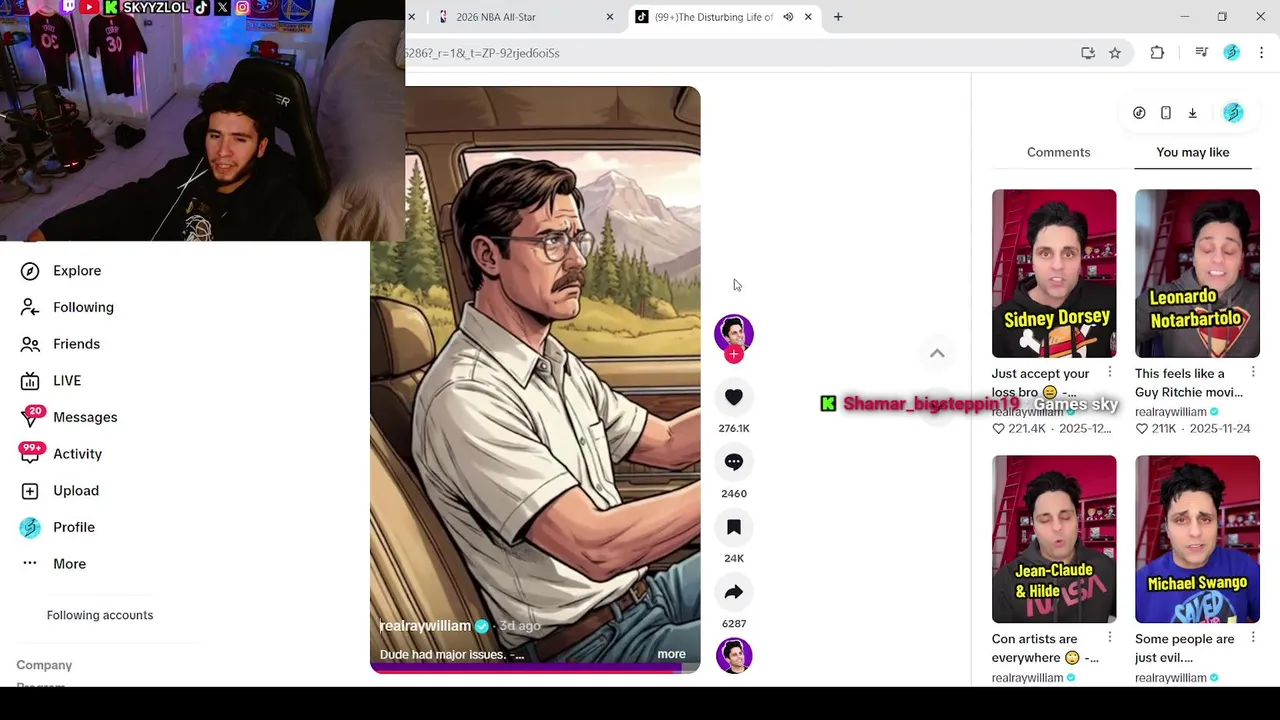Open options for 'Some people are just evil' card

1253,637
